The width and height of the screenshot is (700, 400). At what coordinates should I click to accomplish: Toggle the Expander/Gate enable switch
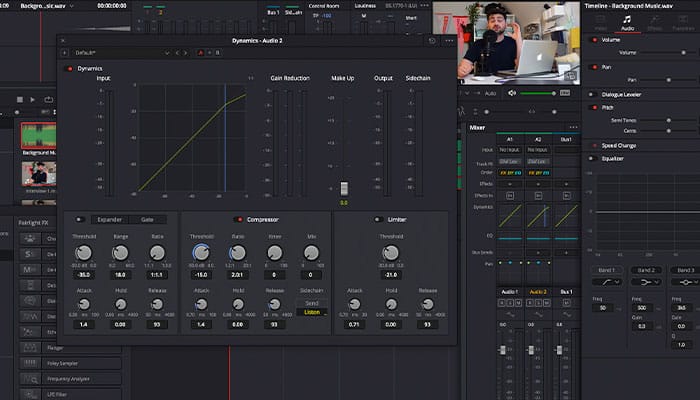point(80,220)
